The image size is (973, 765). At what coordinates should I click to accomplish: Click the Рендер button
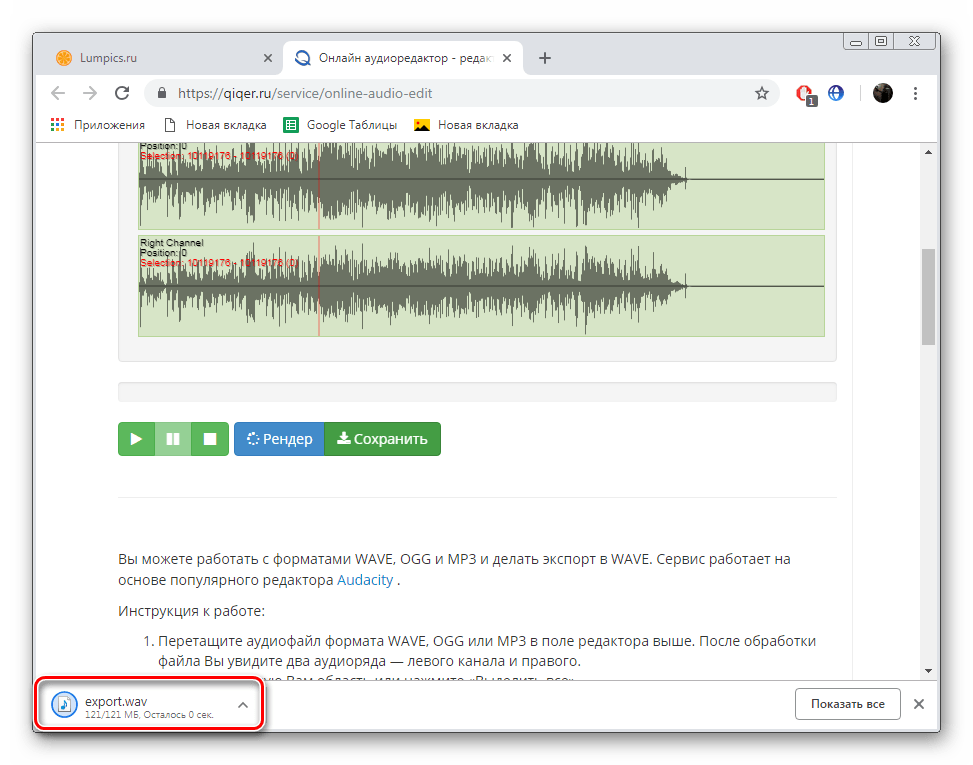click(x=279, y=439)
